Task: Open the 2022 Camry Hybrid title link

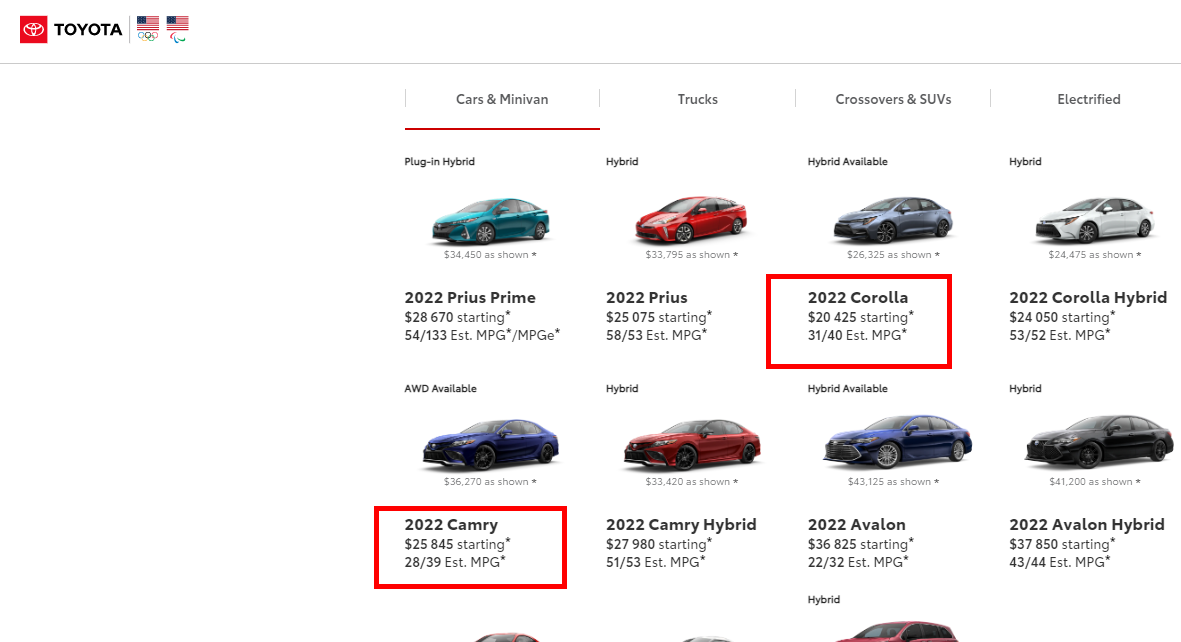Action: [x=681, y=524]
